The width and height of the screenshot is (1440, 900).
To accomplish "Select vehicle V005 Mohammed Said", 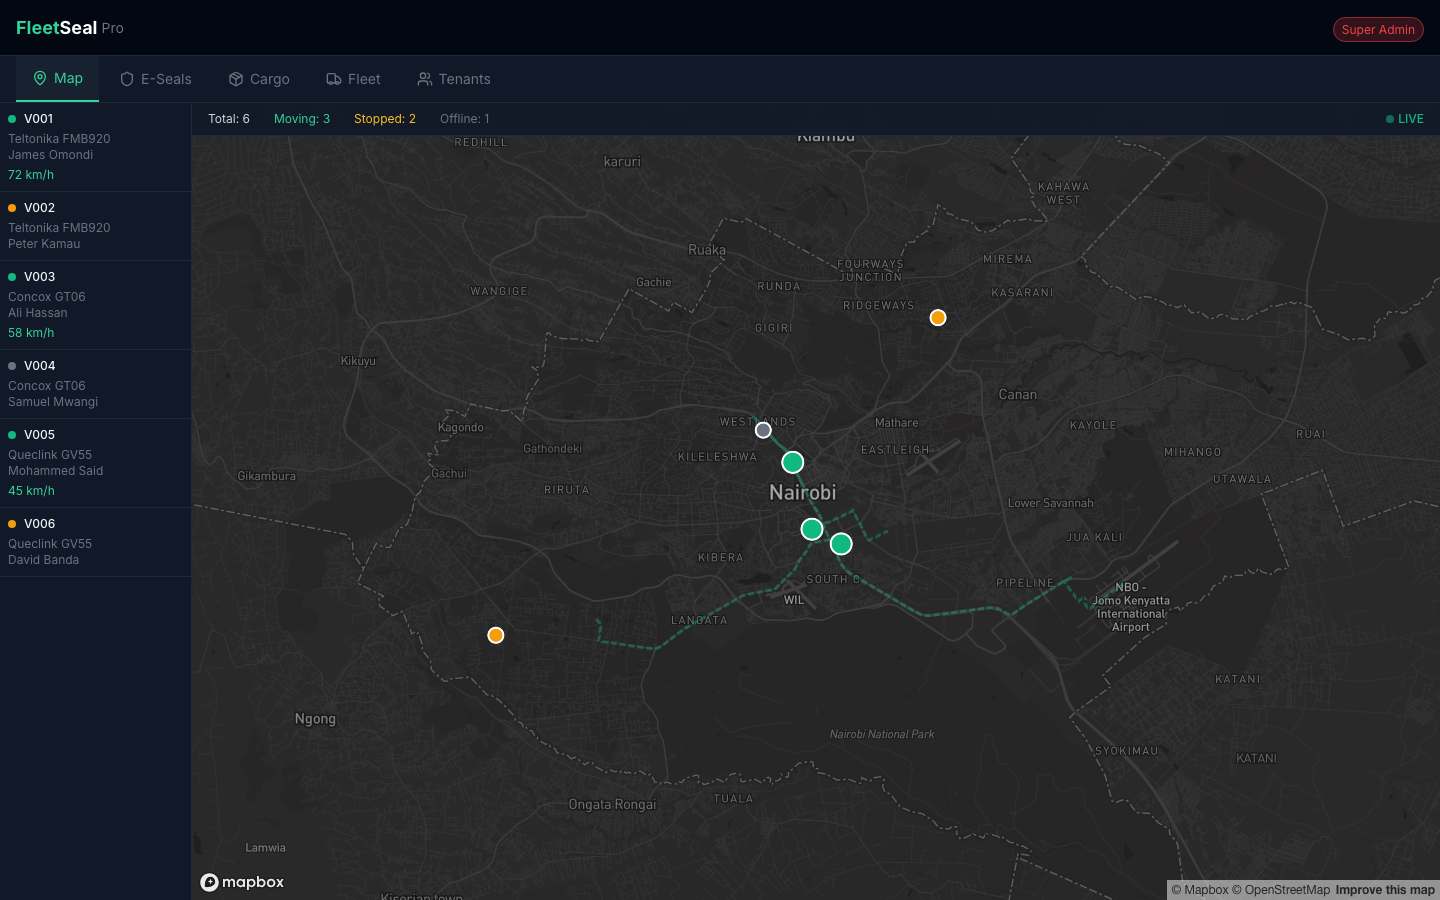I will click(x=95, y=463).
